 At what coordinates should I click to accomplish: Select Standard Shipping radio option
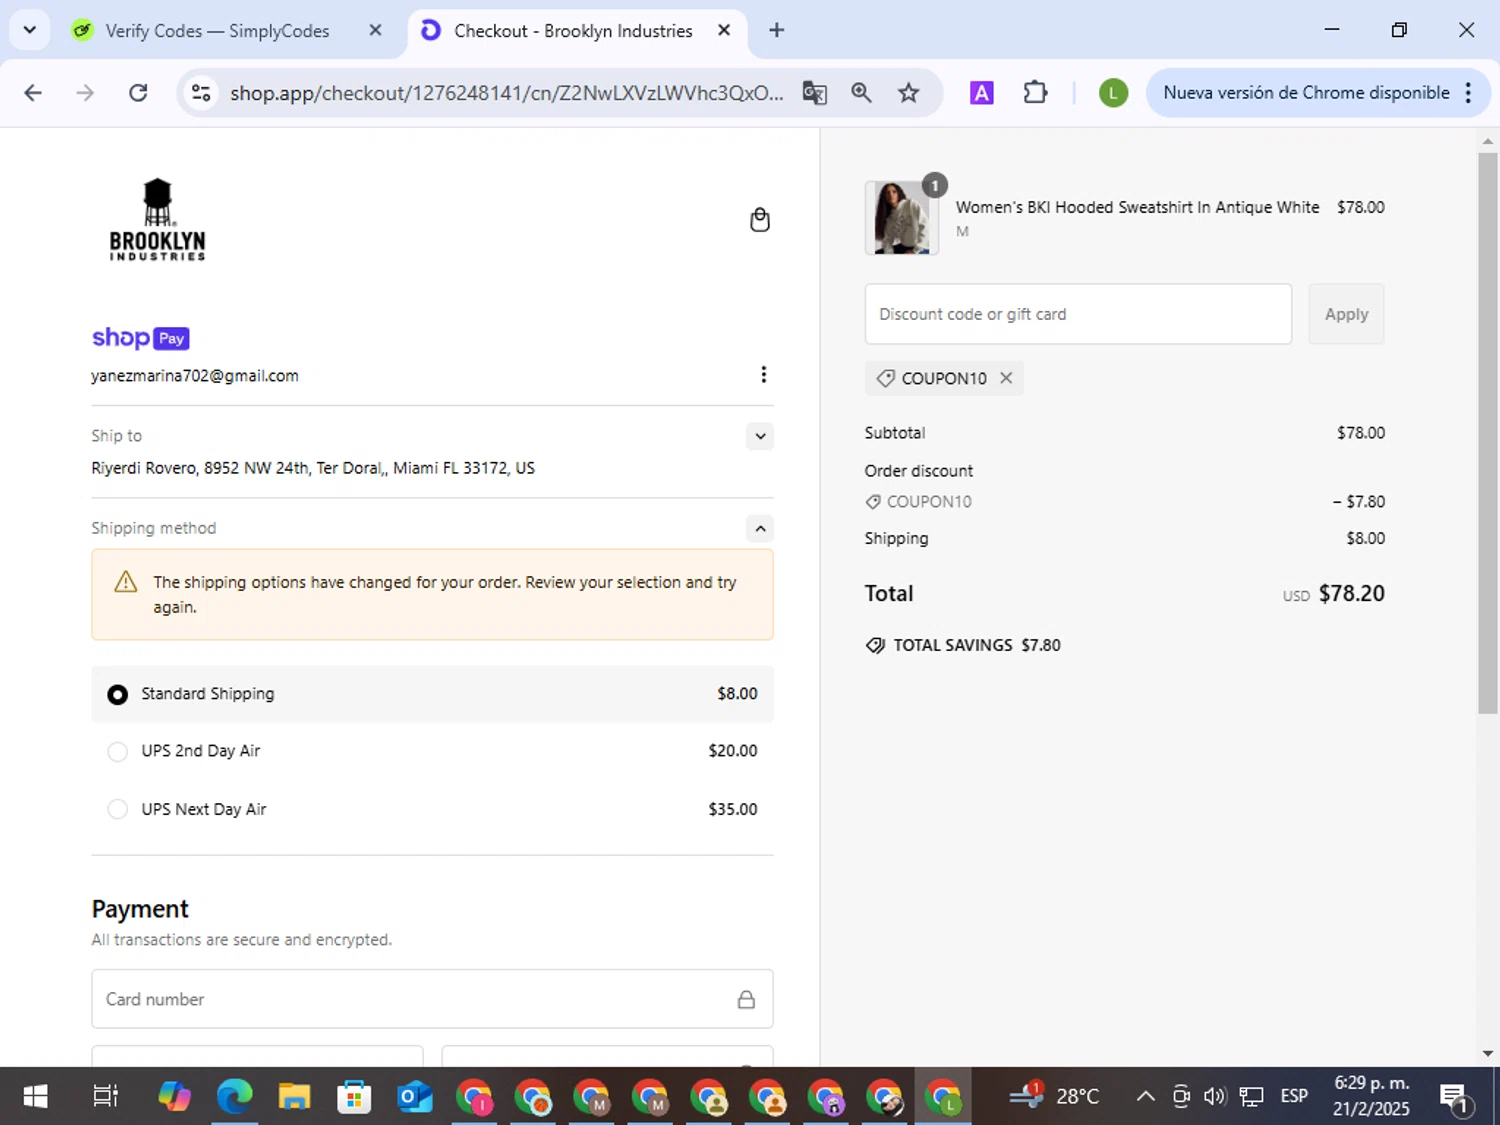[x=117, y=694]
